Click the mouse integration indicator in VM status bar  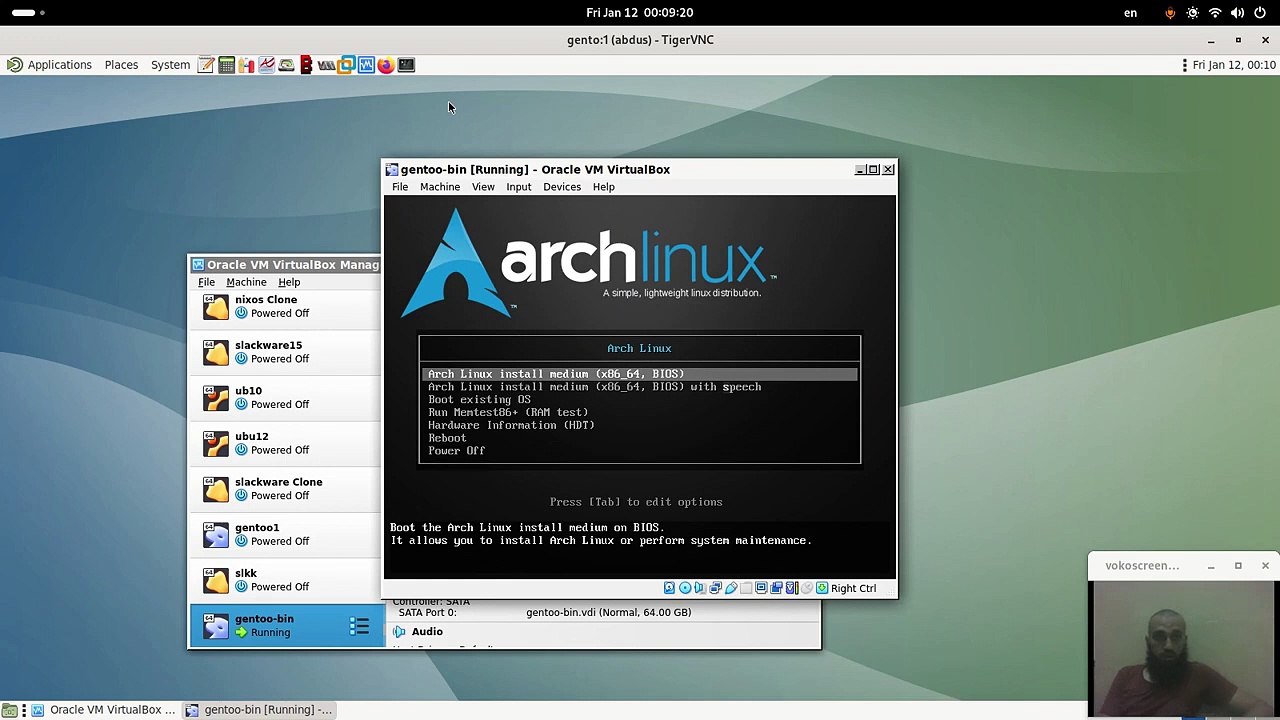click(x=807, y=588)
